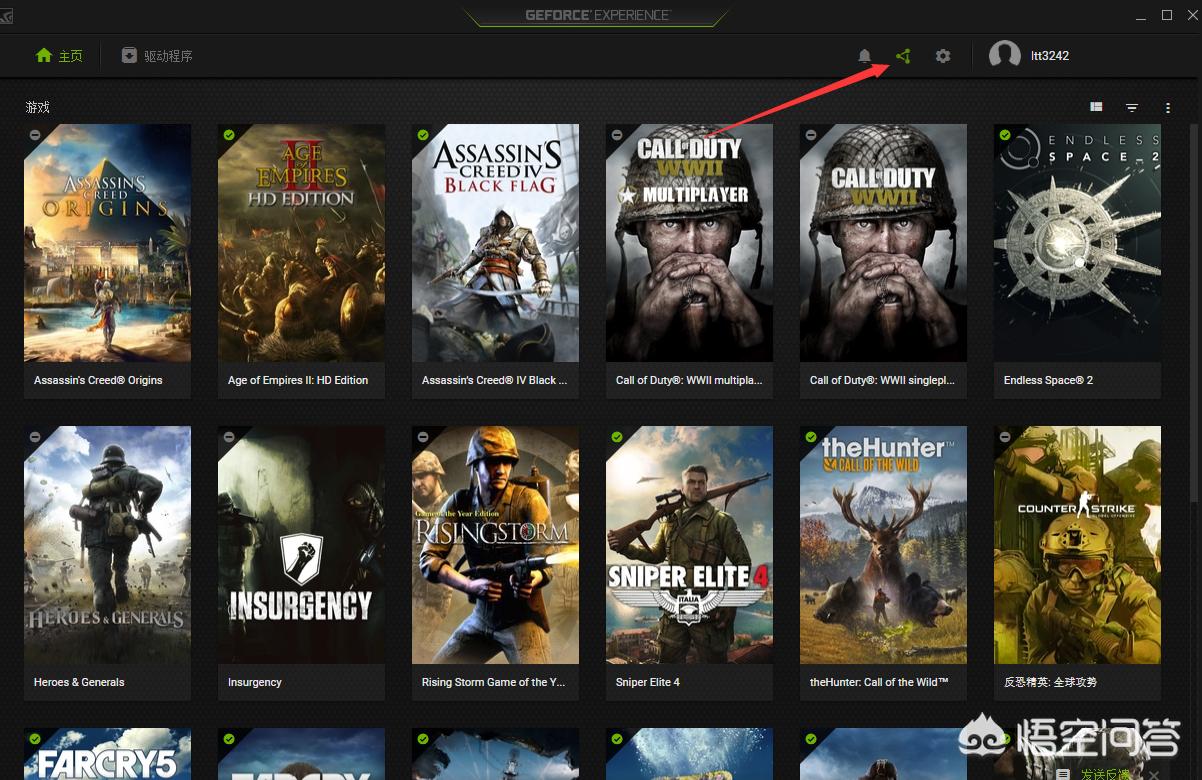Click the username ltt3242
Screen dimensions: 1202x780
click(x=1050, y=56)
